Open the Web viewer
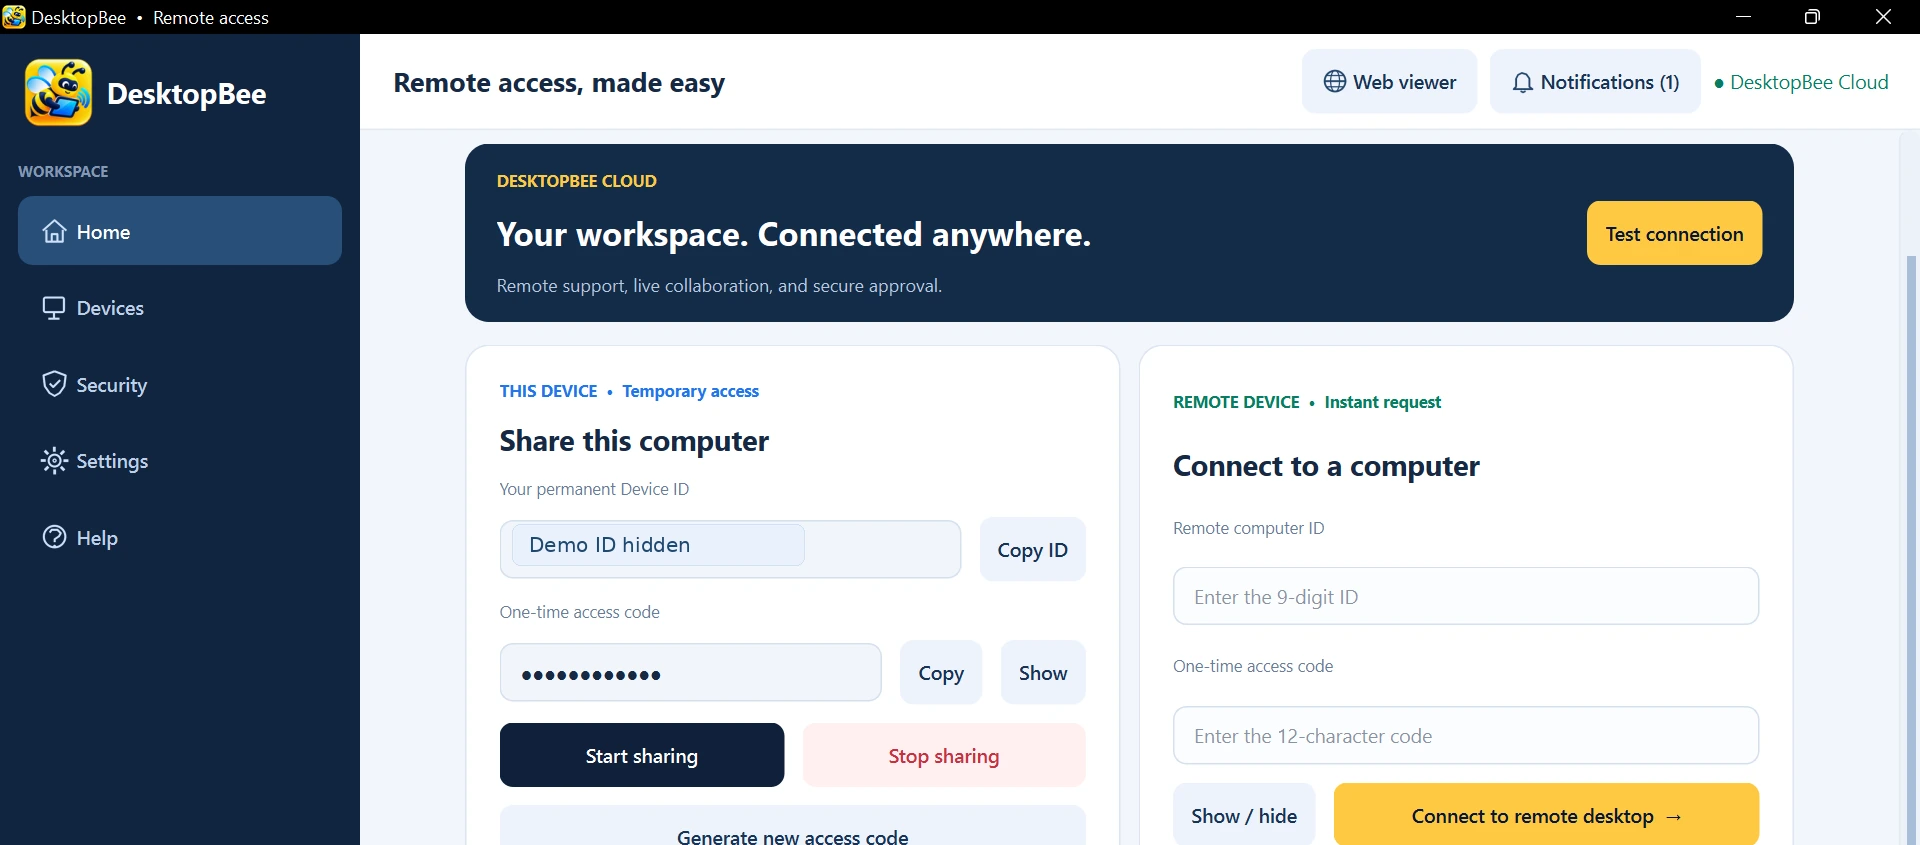This screenshot has width=1920, height=845. 1389,81
